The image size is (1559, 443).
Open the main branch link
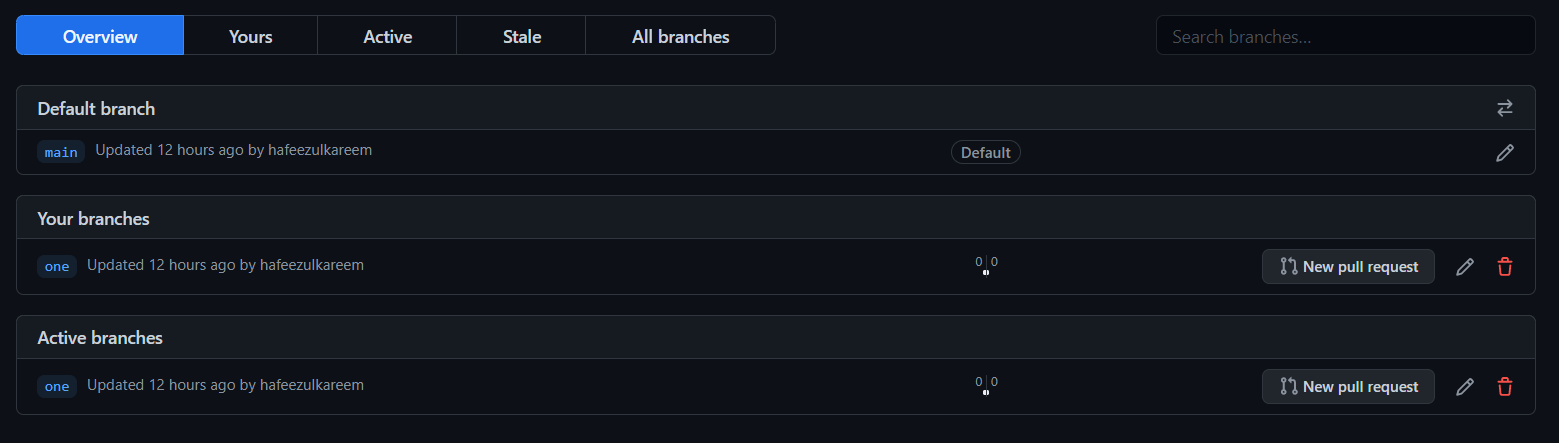61,152
